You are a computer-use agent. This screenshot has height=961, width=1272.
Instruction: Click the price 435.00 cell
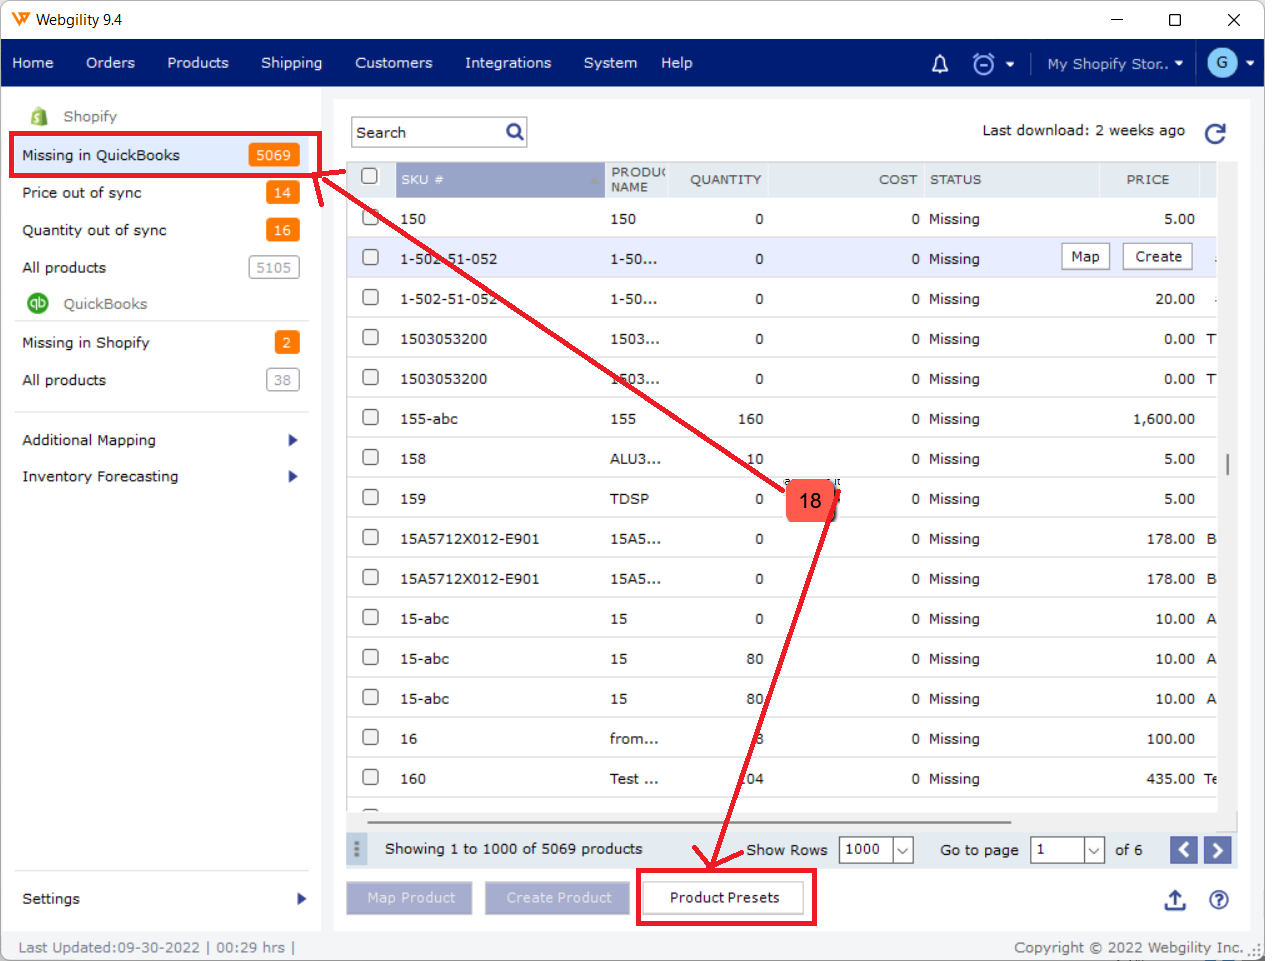[1170, 779]
